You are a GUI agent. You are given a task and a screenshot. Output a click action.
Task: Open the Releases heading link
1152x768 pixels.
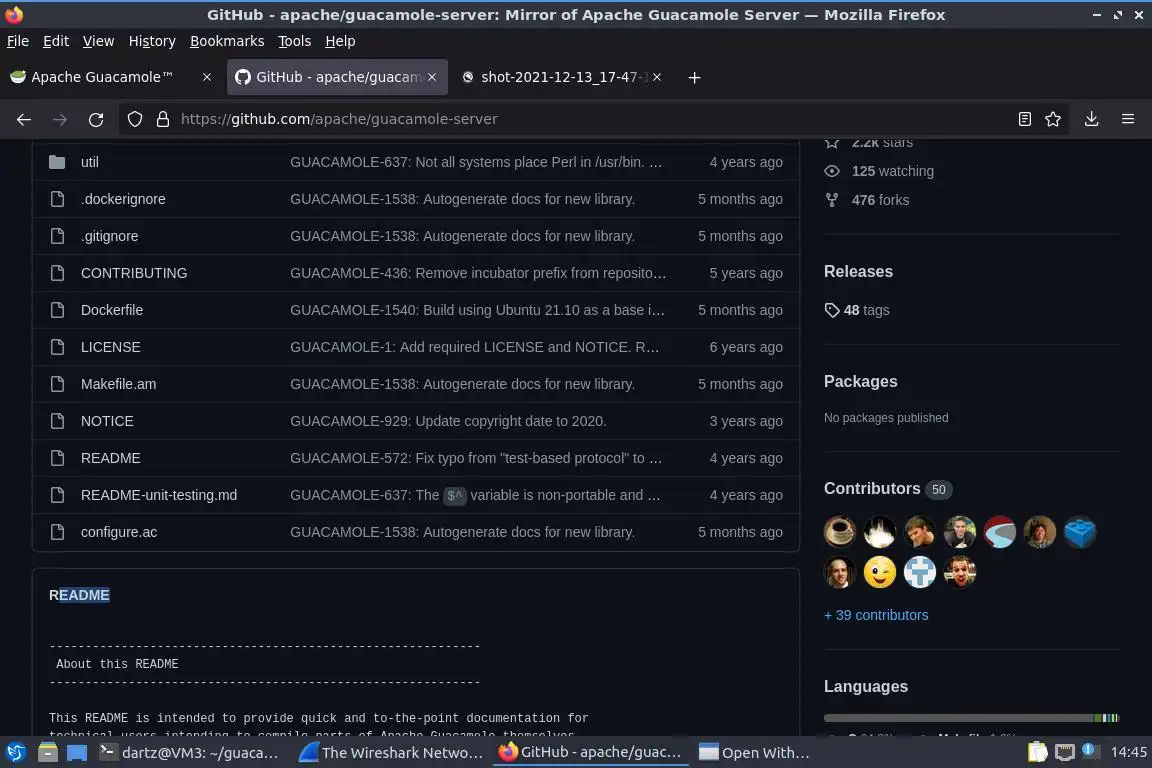coord(858,271)
